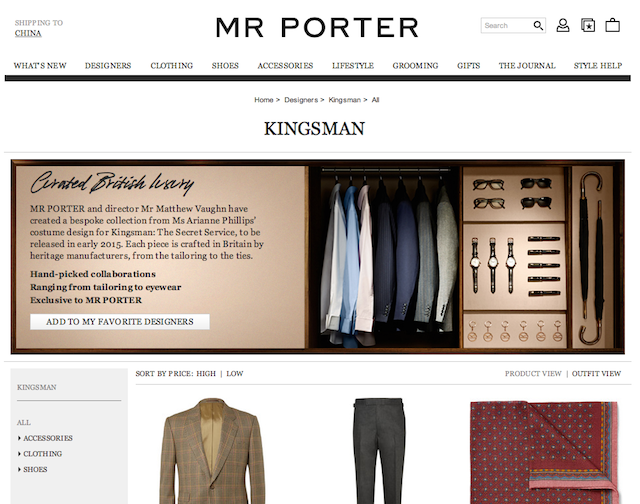This screenshot has width=640, height=504.
Task: Open the account profile icon
Action: pyautogui.click(x=563, y=25)
